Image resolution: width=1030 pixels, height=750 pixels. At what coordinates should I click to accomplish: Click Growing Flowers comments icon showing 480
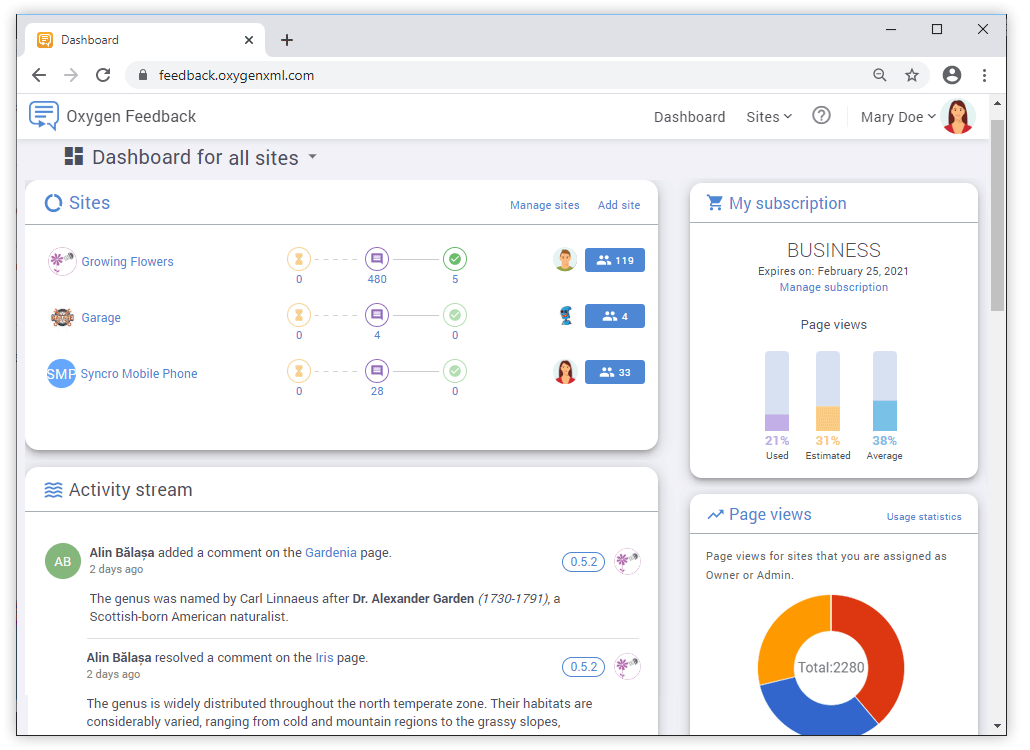(377, 259)
